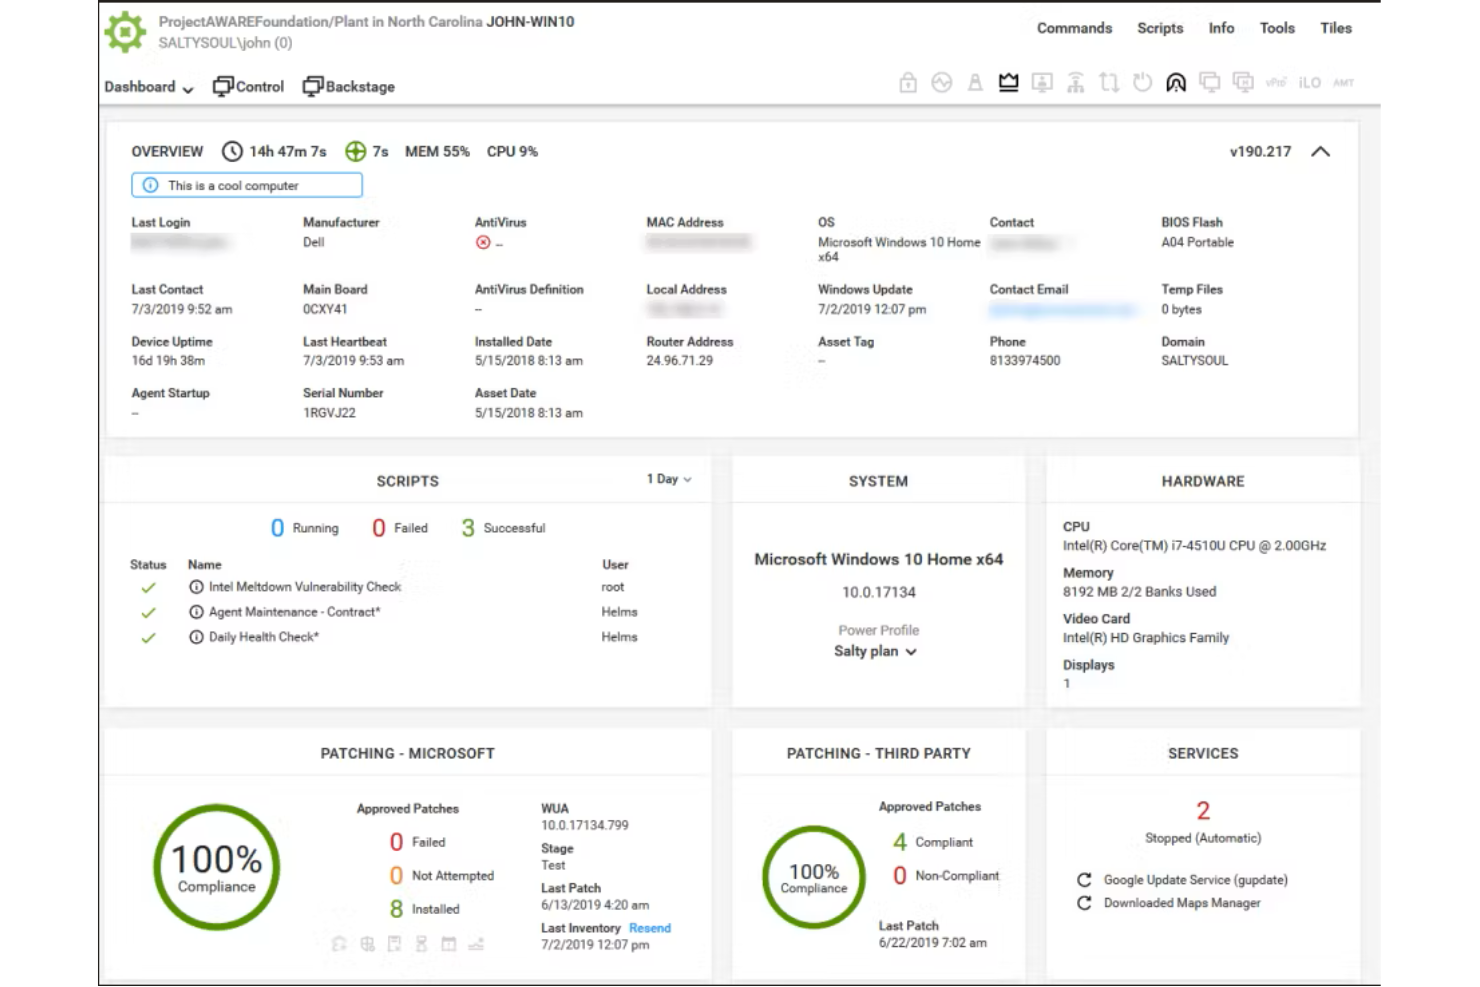Select the lock icon in the toolbar
Image resolution: width=1480 pixels, height=987 pixels.
click(907, 82)
